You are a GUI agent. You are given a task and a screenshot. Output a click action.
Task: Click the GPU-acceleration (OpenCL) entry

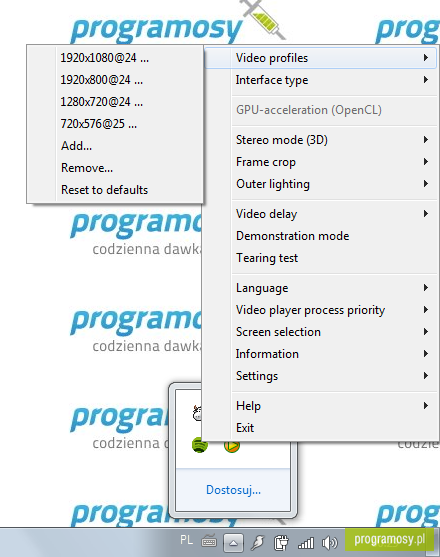[321, 110]
